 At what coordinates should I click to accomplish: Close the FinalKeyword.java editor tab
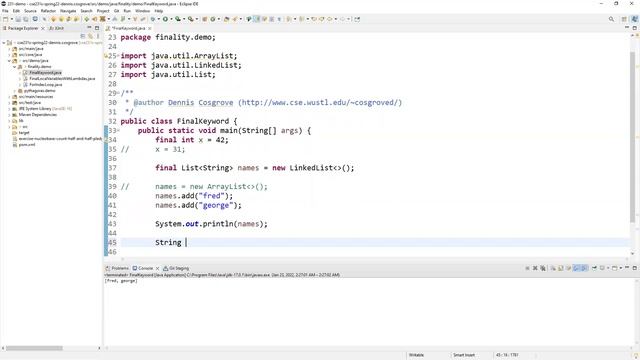[150, 28]
